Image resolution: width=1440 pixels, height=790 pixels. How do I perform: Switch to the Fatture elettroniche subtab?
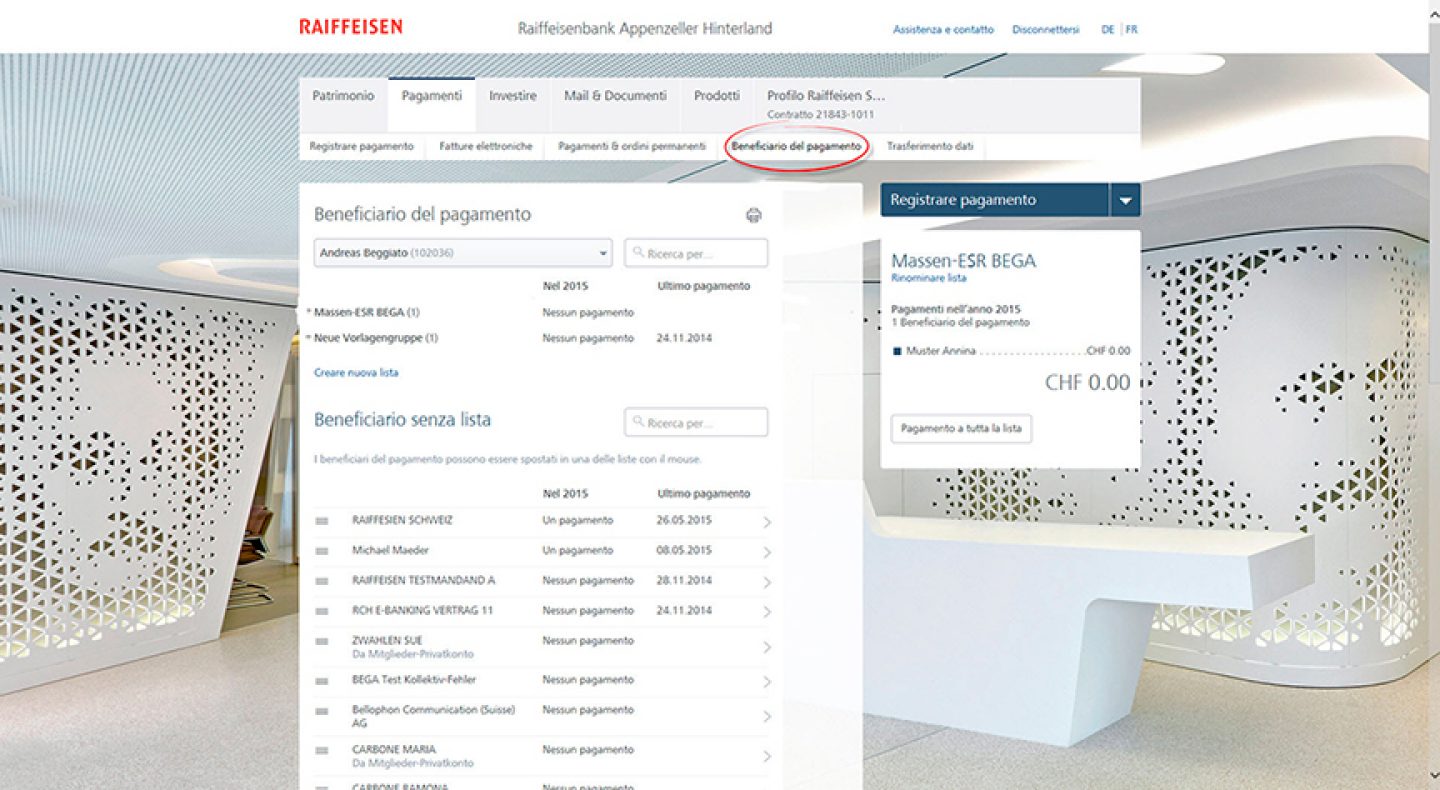[485, 146]
